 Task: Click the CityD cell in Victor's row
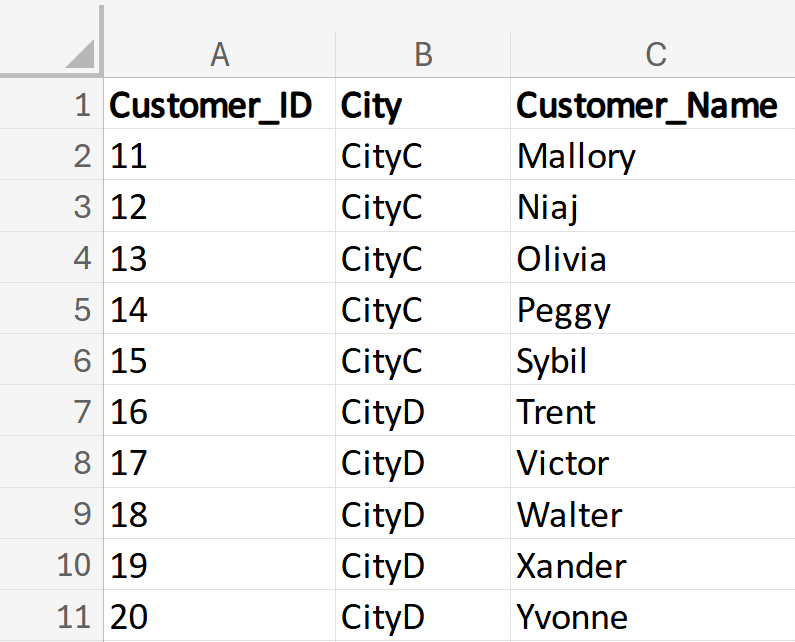383,464
